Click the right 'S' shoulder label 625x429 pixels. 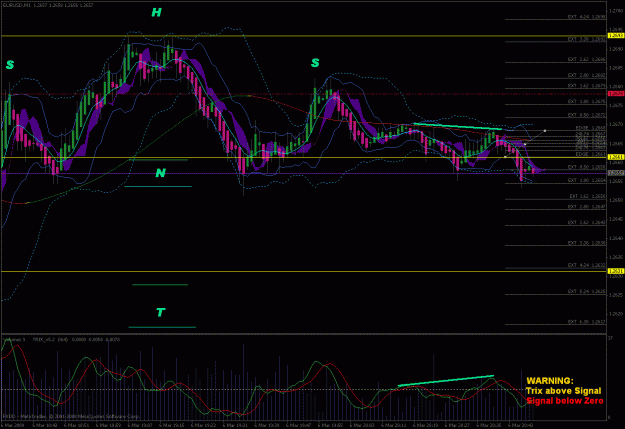click(x=315, y=63)
